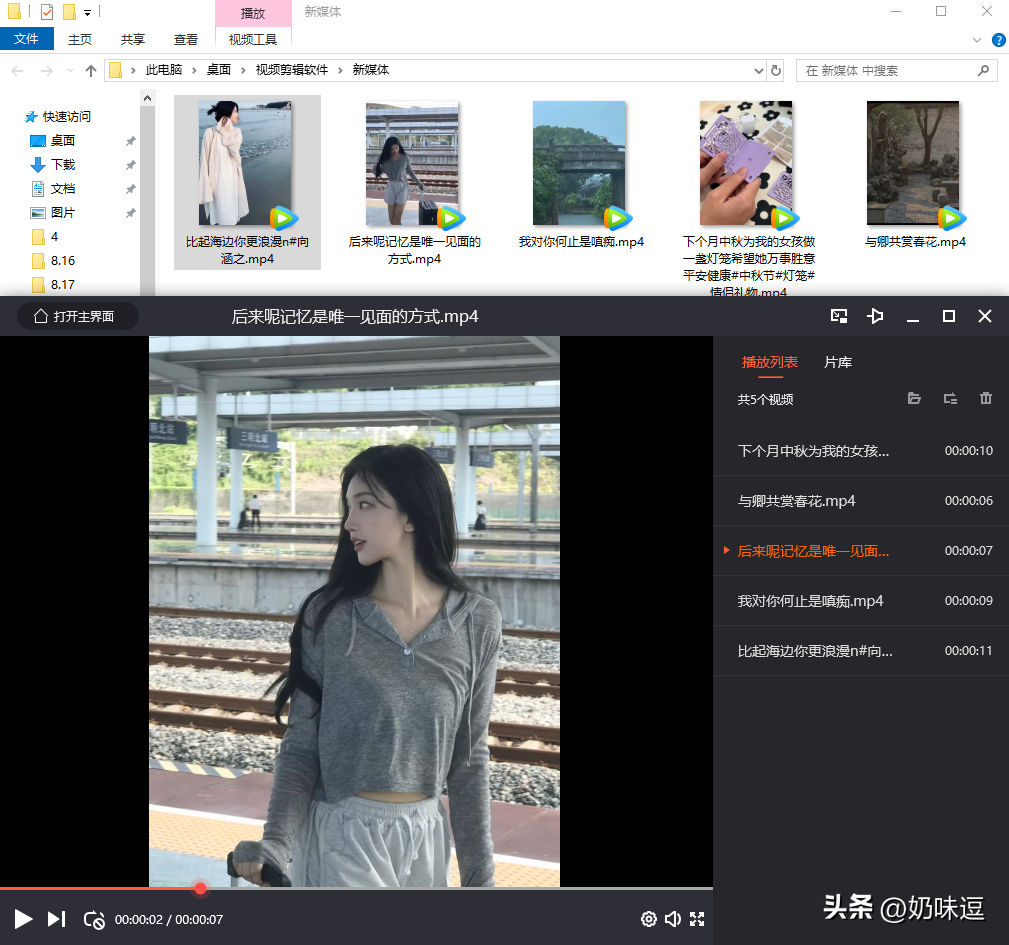Expand the chevron after 视频剪辑软件 in path
This screenshot has width=1009, height=945.
[x=341, y=70]
